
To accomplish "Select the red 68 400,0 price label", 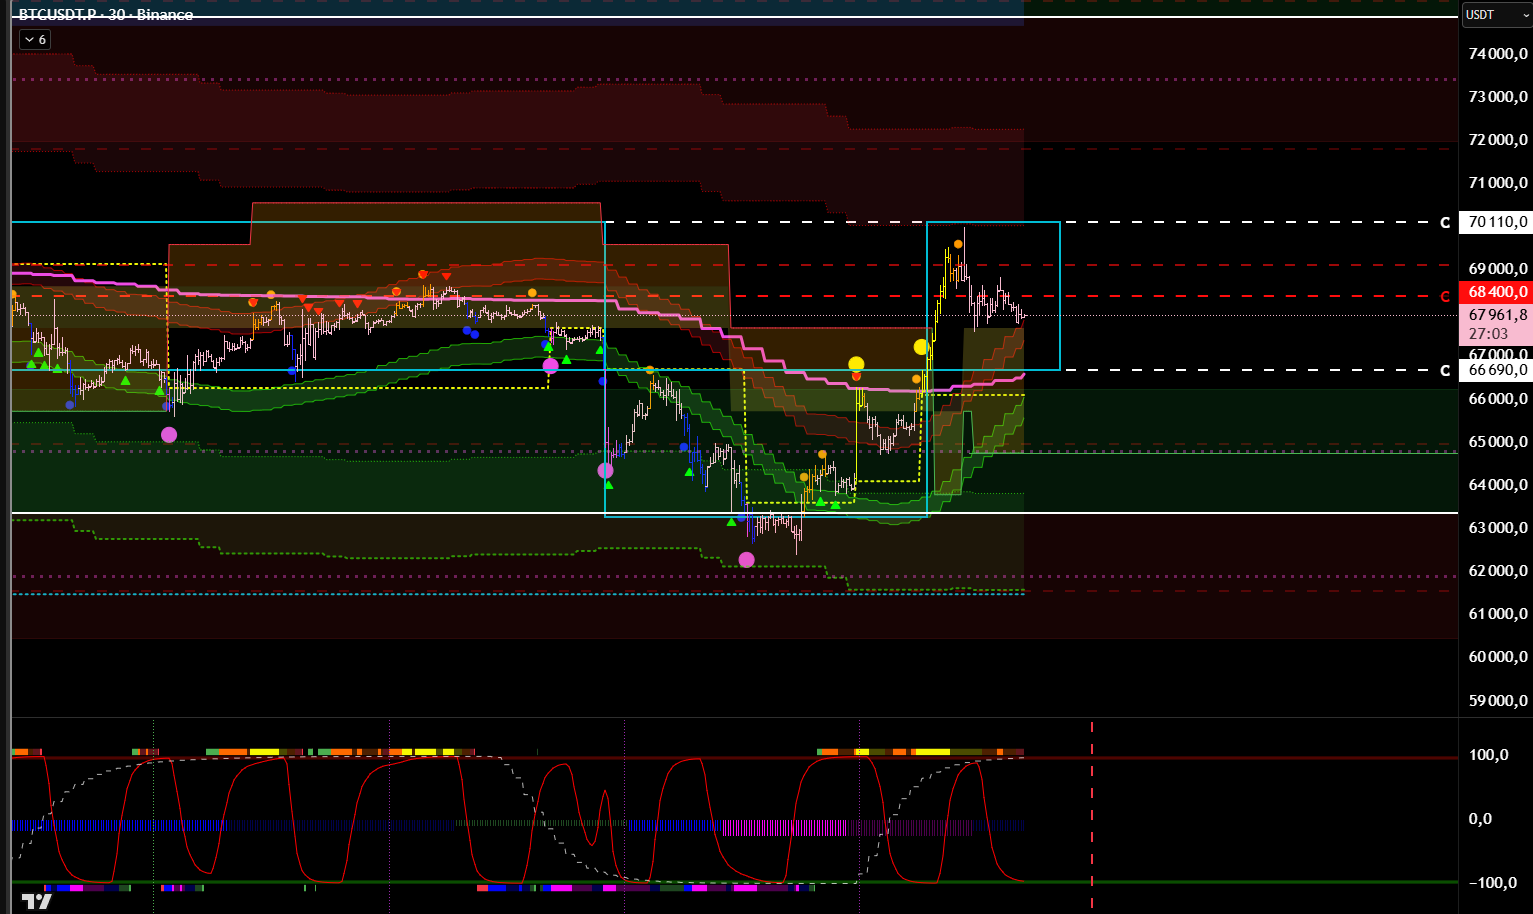I will tap(1497, 292).
